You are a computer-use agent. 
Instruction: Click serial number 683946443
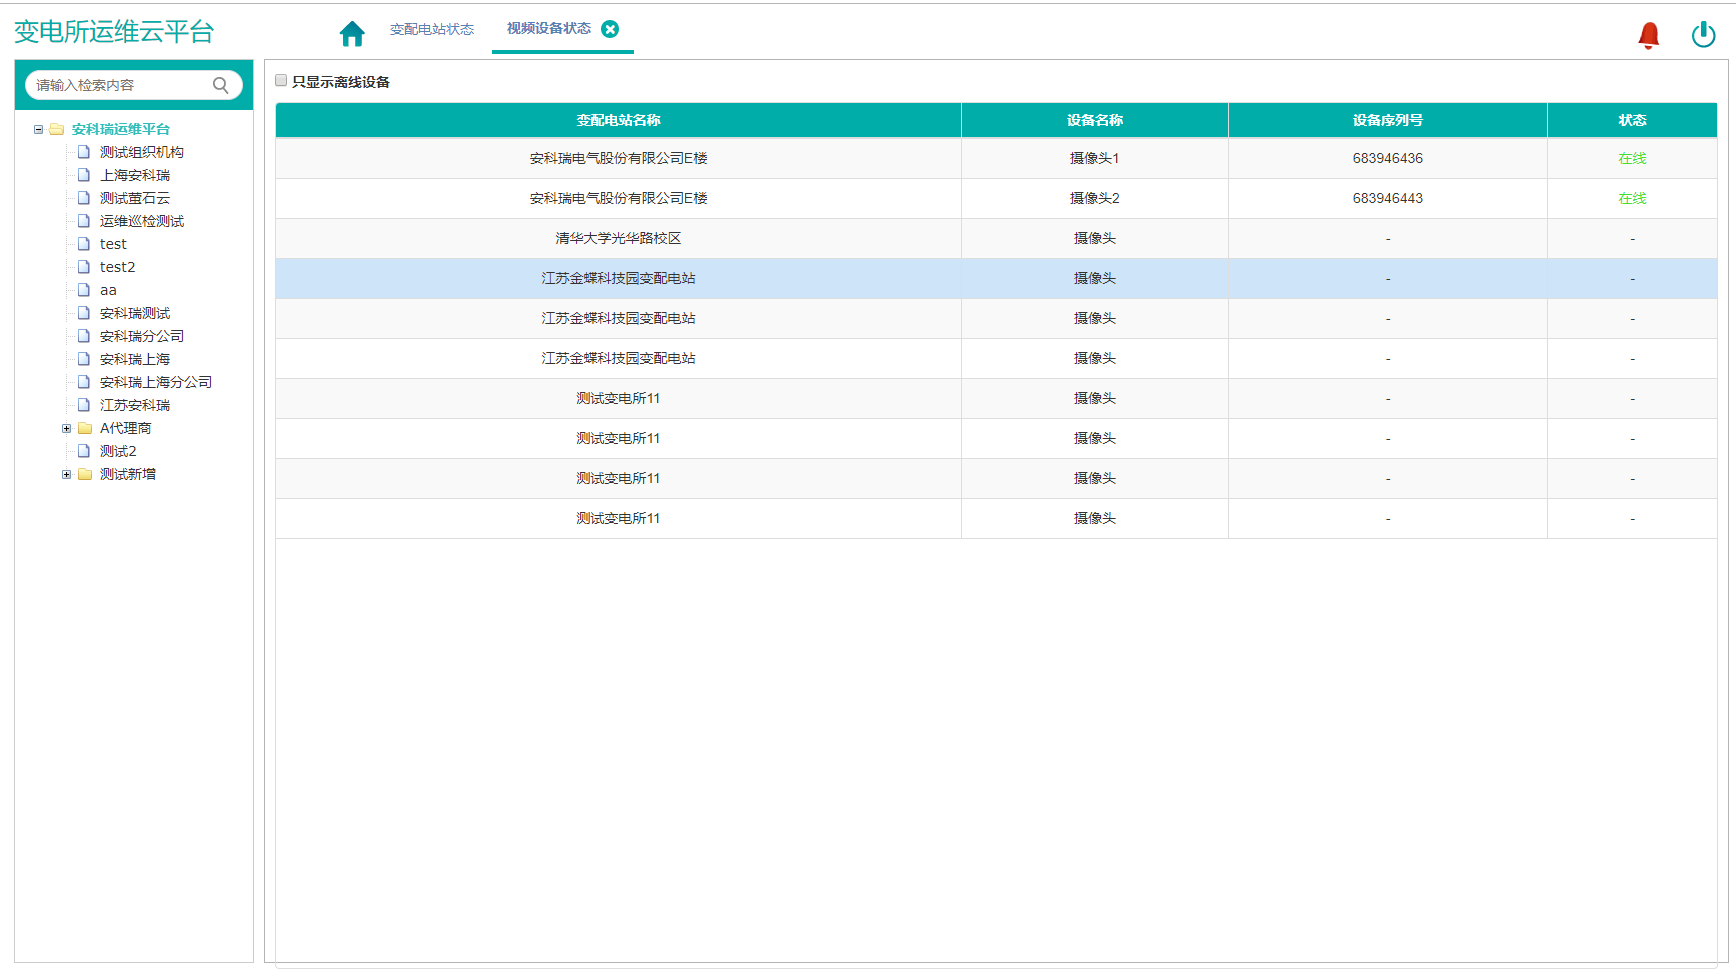1388,198
